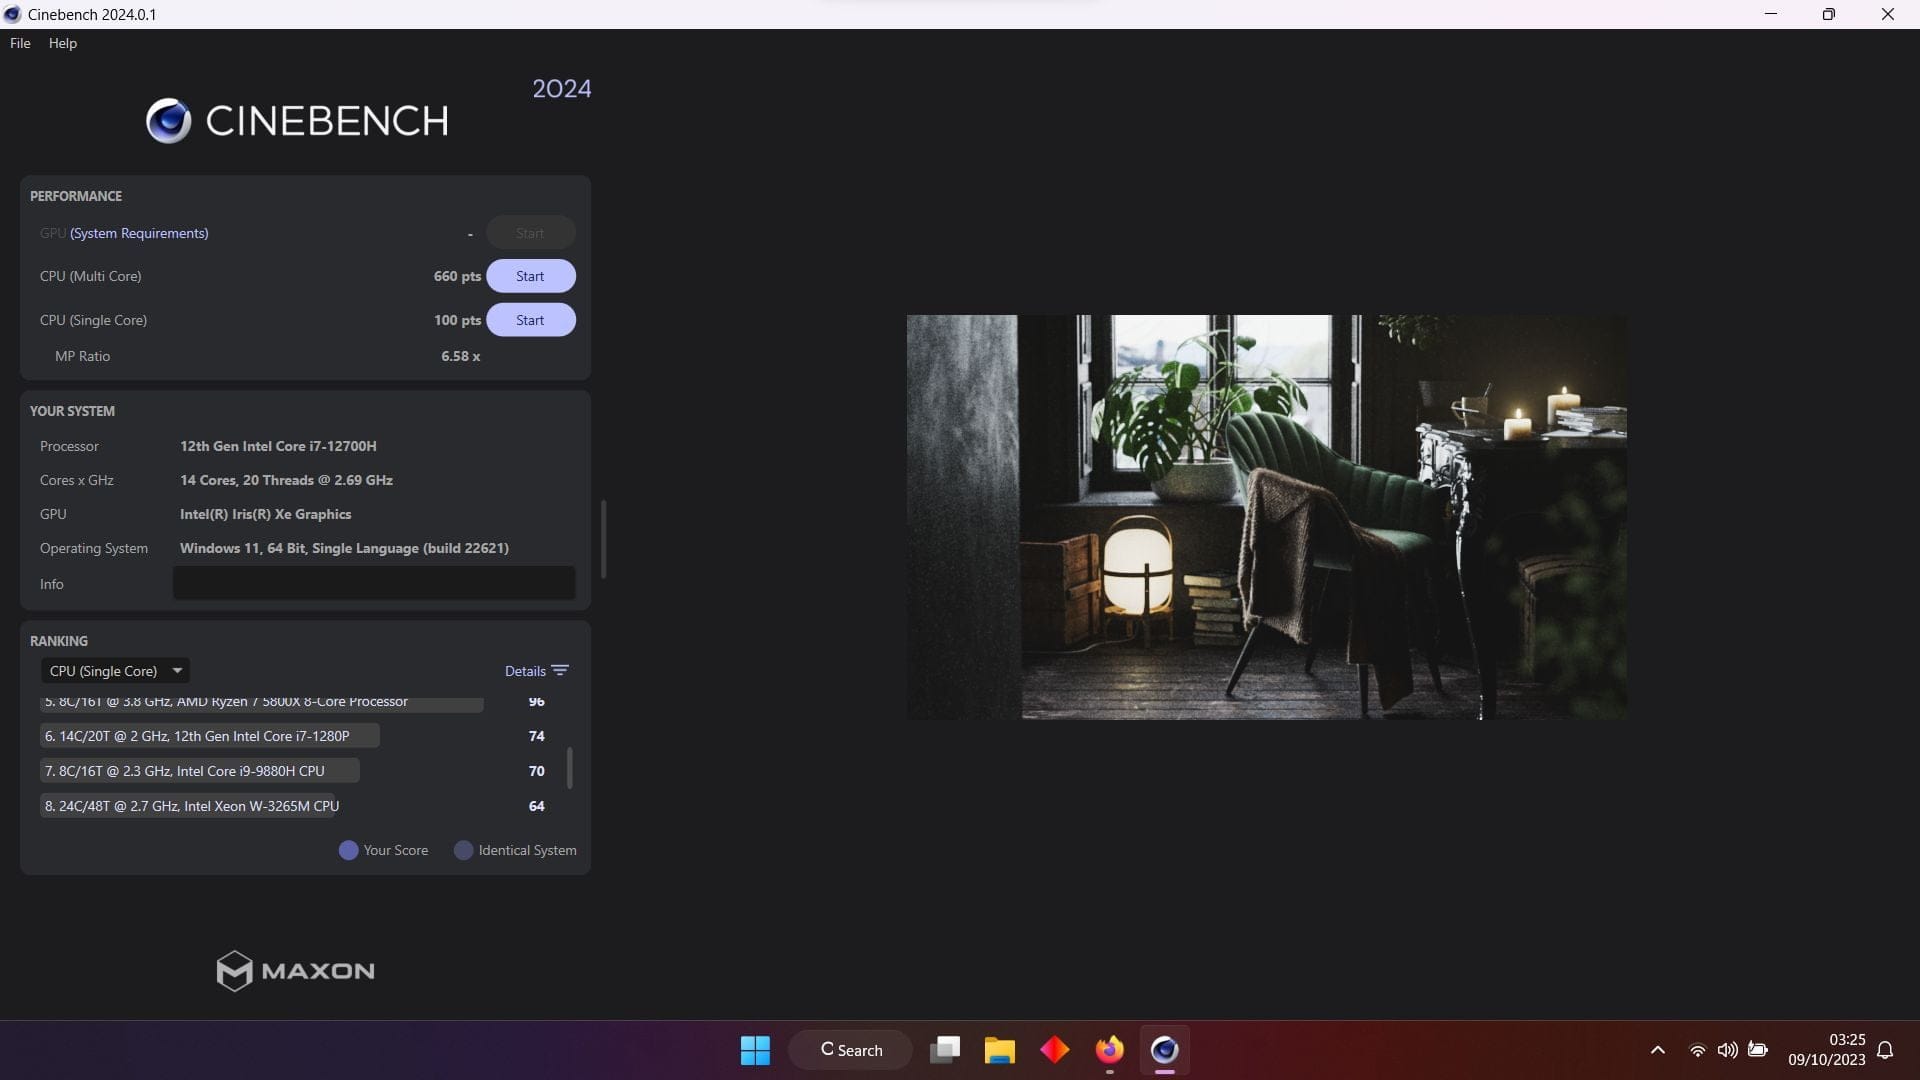Open Task View from the taskbar
Screen dimensions: 1920x1080
(945, 1050)
